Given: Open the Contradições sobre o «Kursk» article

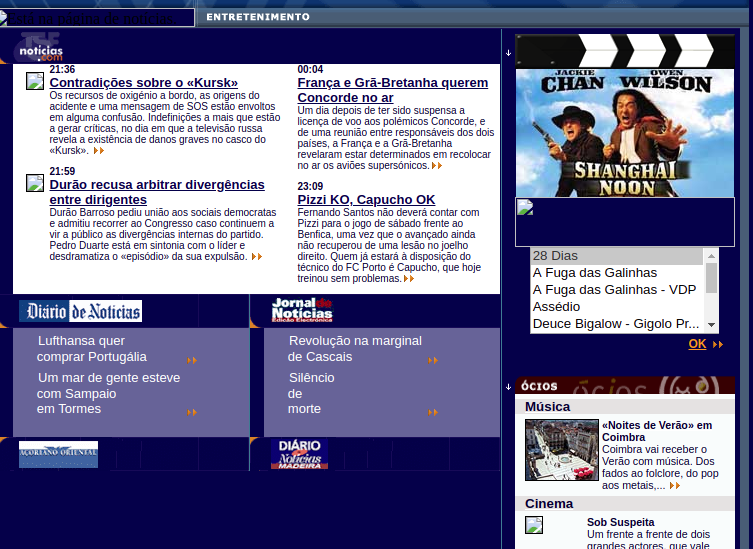Looking at the screenshot, I should 144,83.
